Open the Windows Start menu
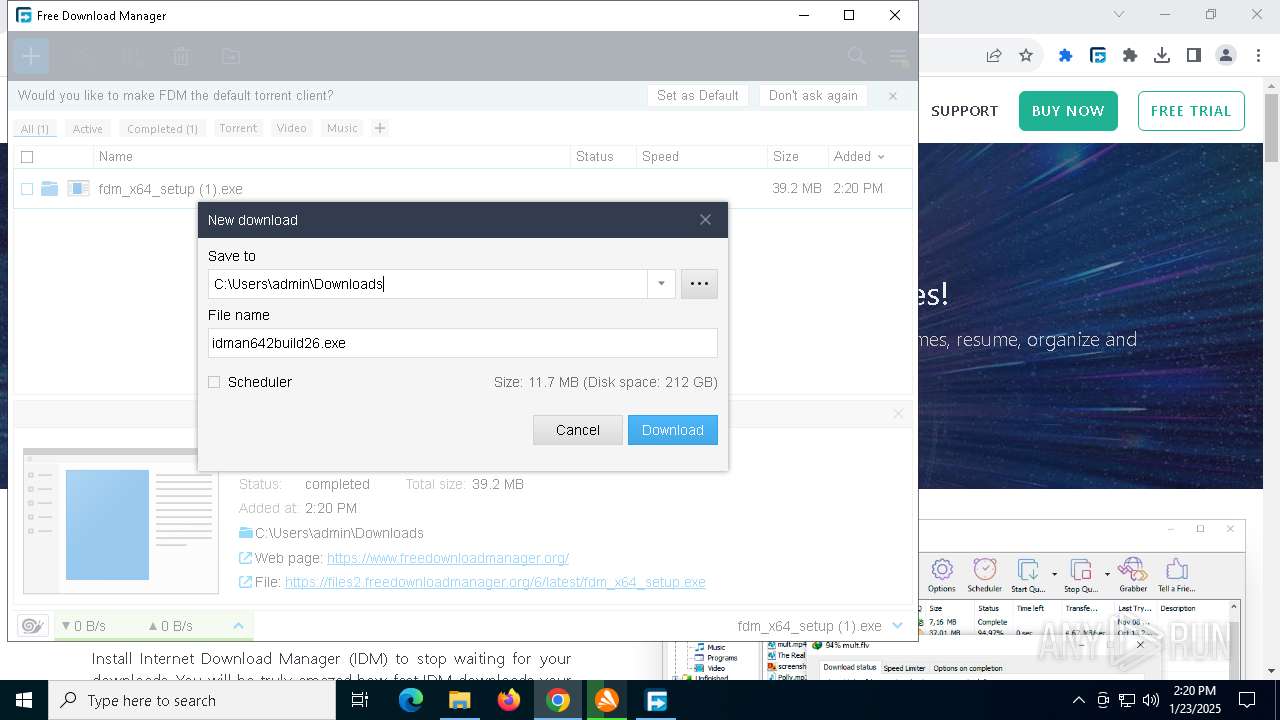The image size is (1280, 720). pos(24,700)
